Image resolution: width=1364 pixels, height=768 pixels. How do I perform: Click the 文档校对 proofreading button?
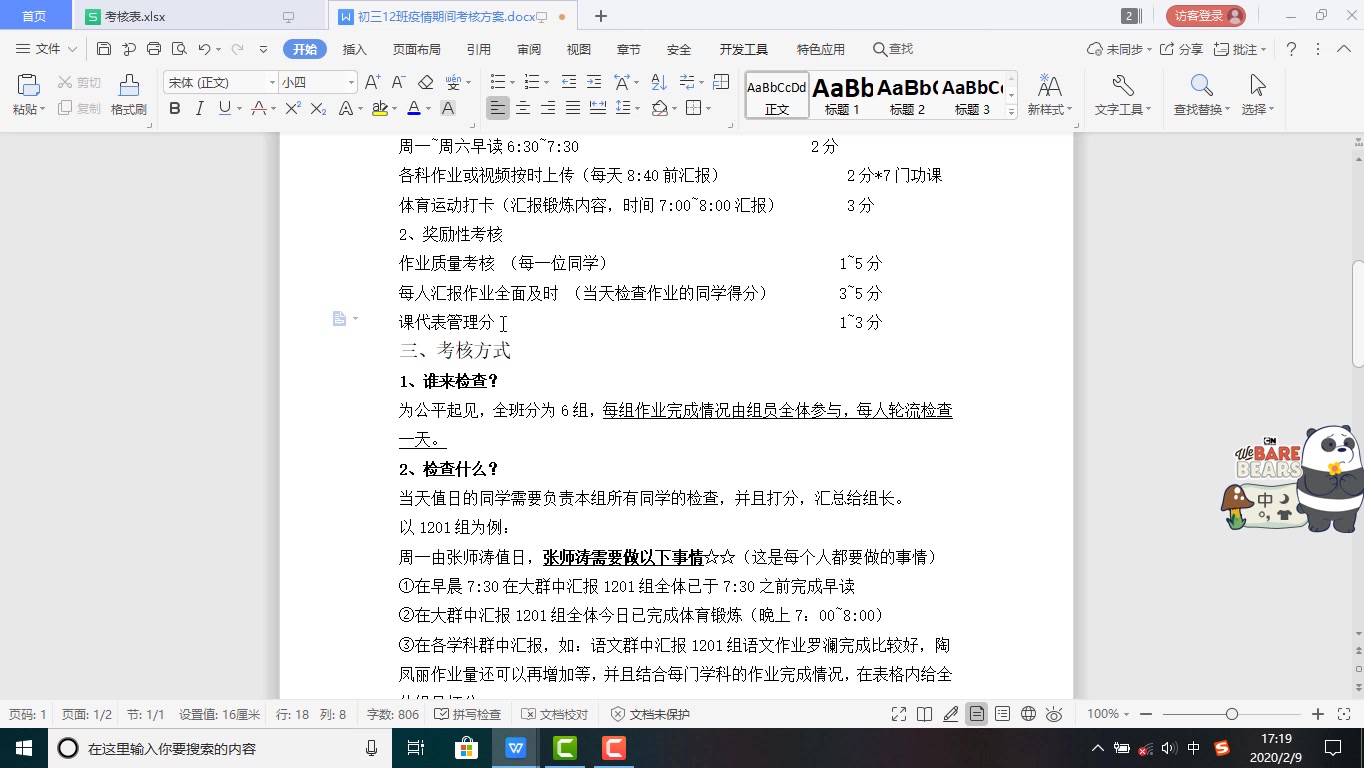click(556, 714)
